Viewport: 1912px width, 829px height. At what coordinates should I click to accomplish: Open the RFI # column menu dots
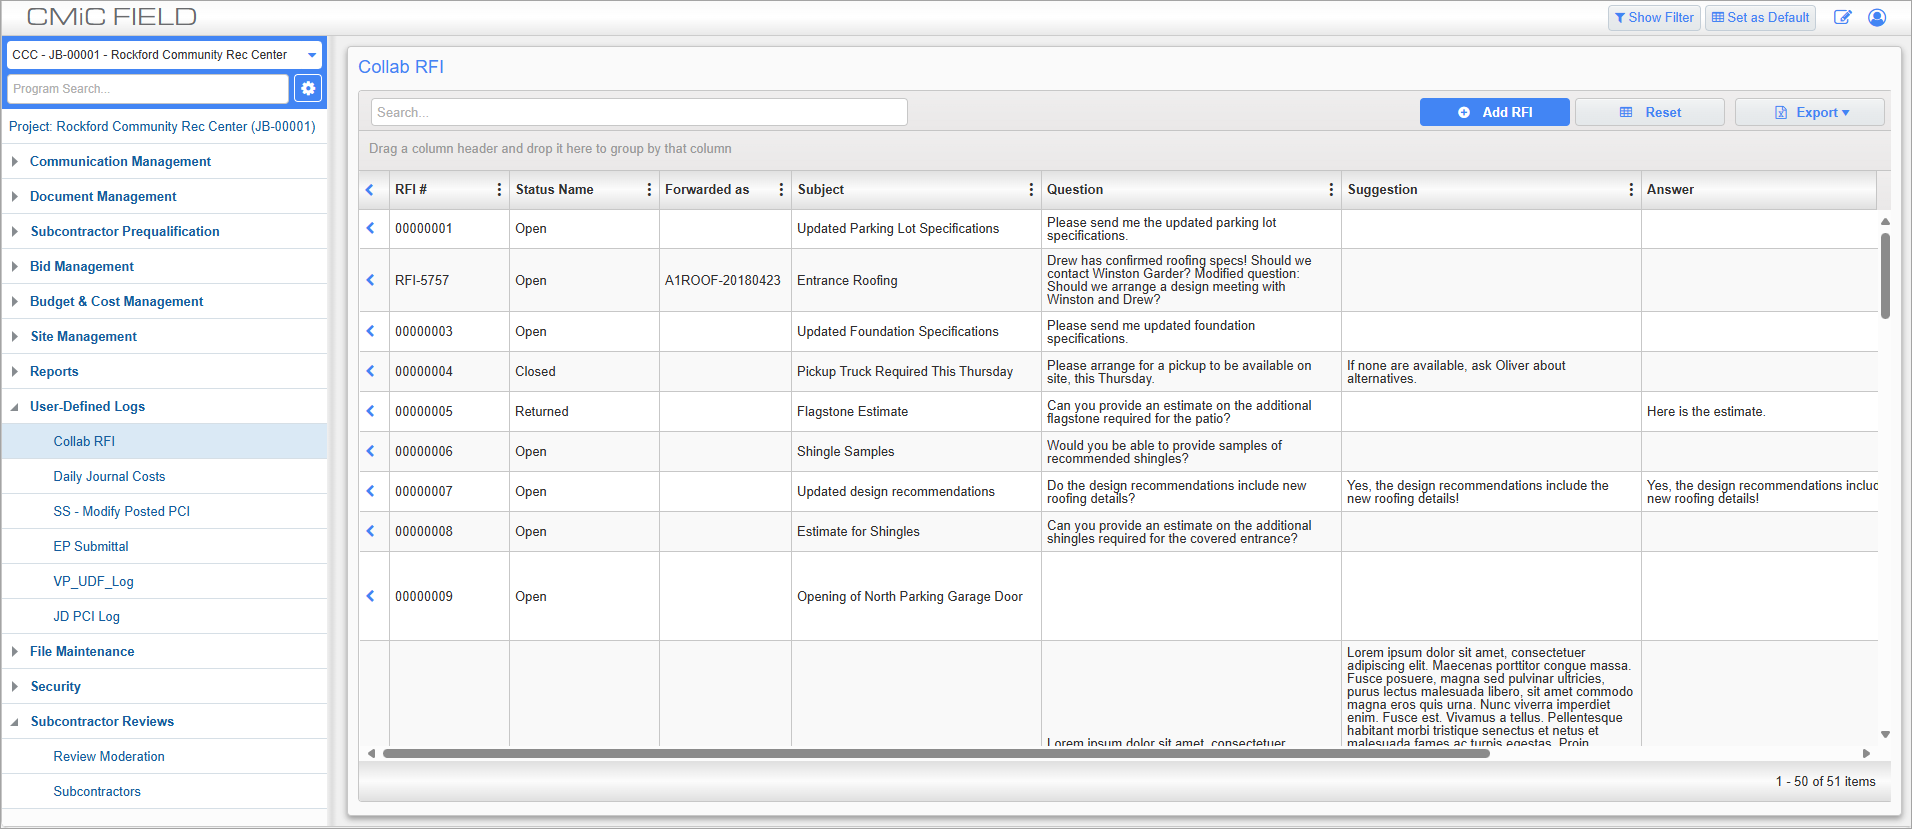pyautogui.click(x=499, y=190)
